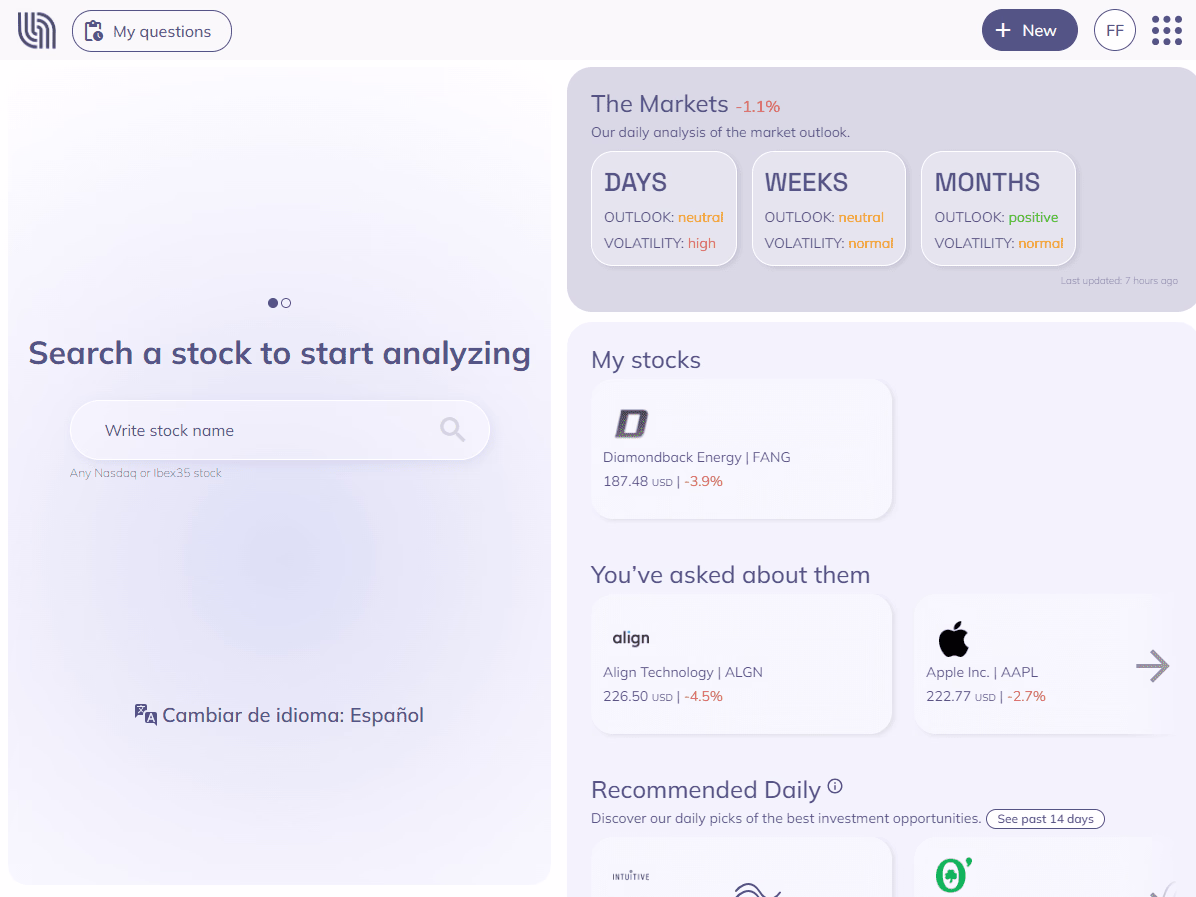Open the My questions tab

pos(152,31)
